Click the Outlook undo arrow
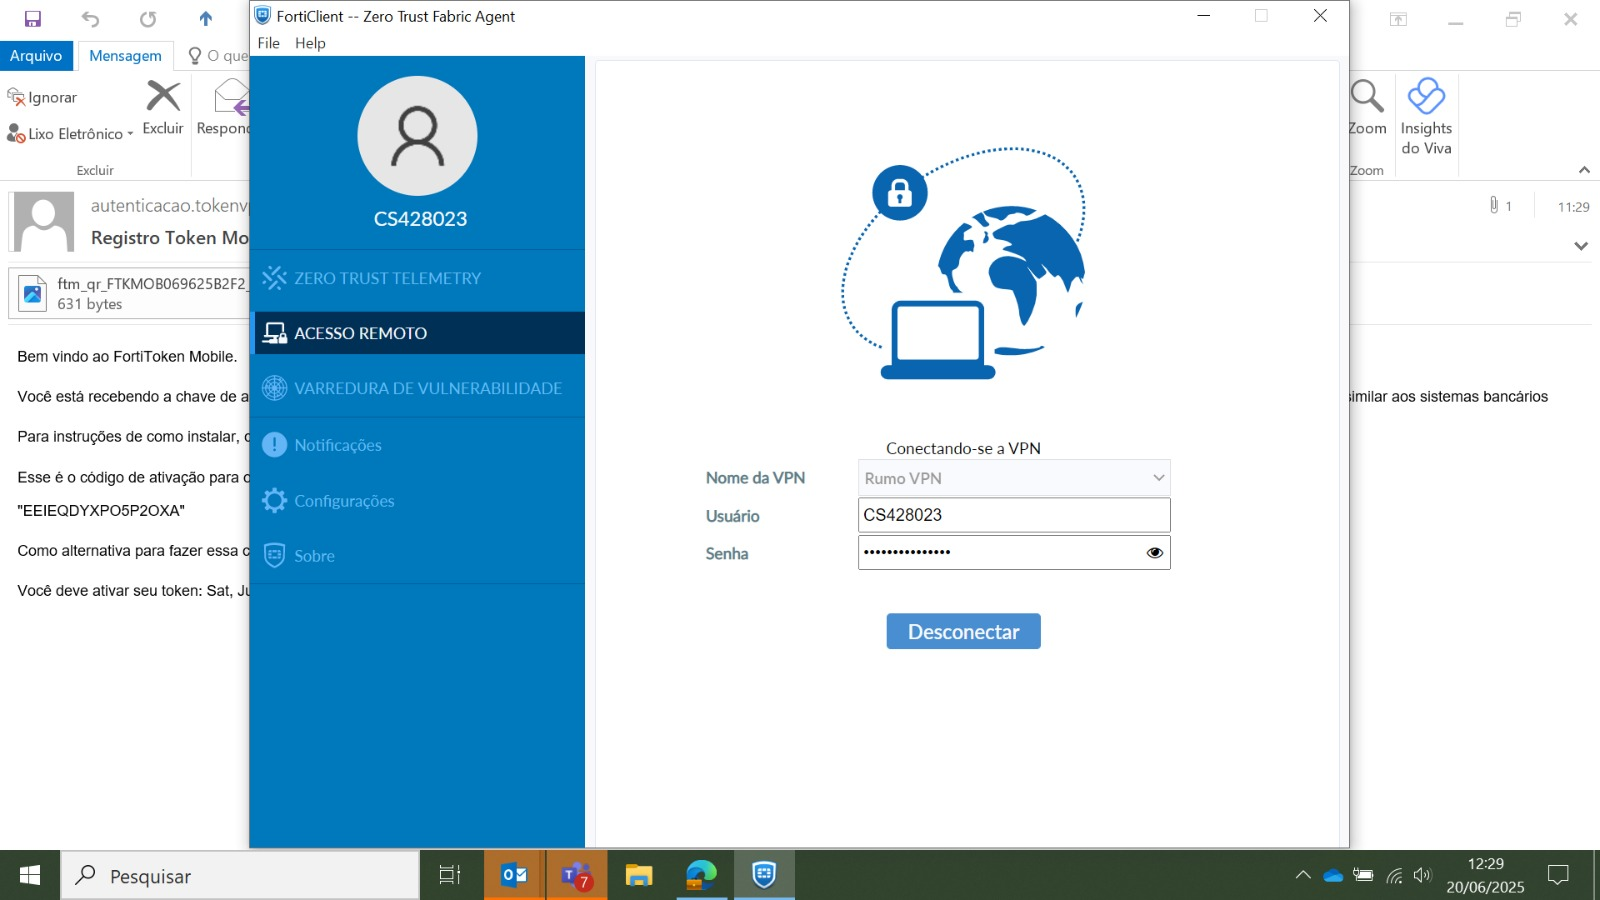 coord(90,18)
